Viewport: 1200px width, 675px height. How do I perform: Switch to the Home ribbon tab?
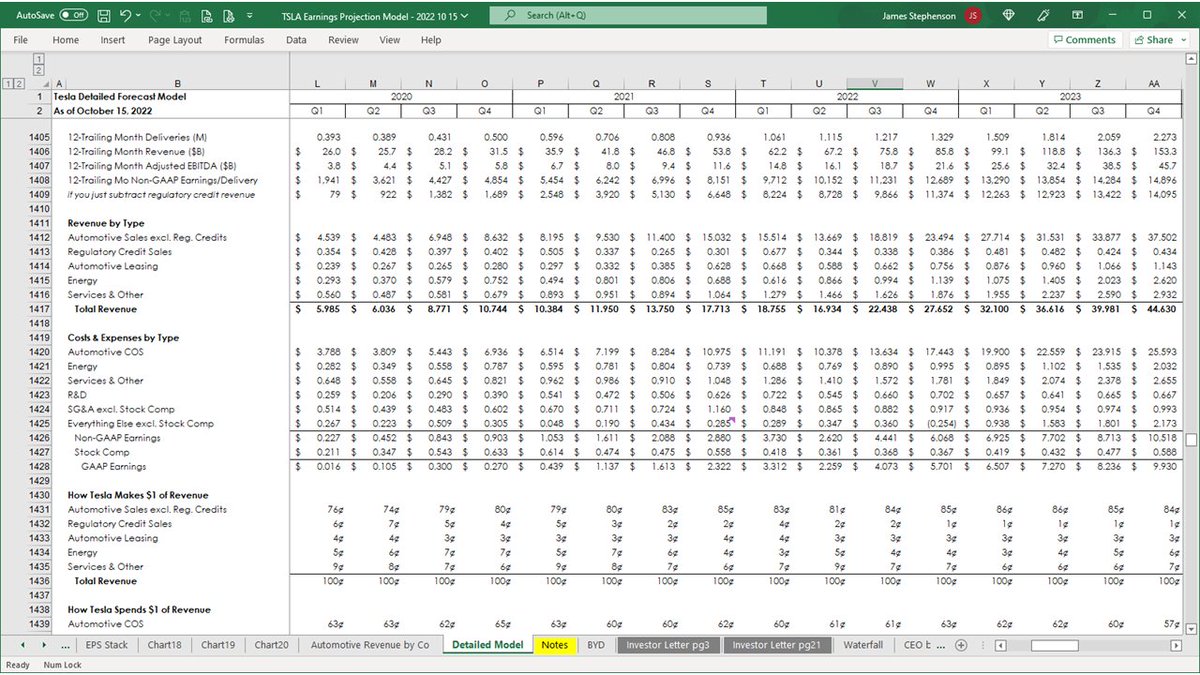click(65, 40)
